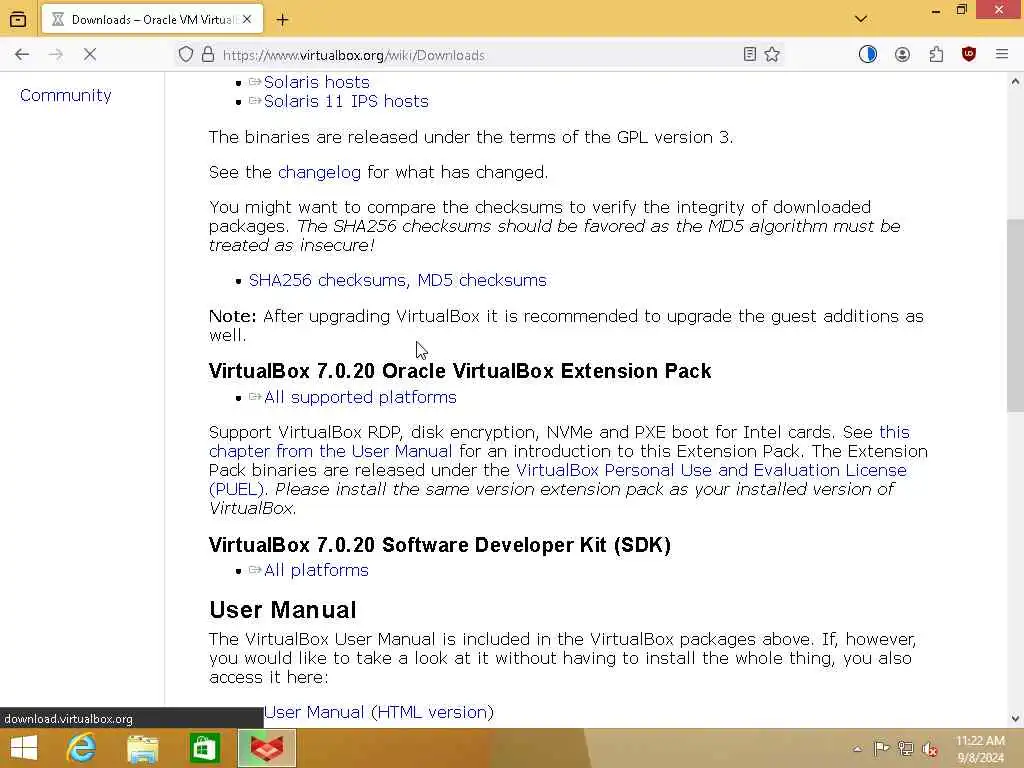The image size is (1024, 768).
Task: Open File Explorer from the taskbar
Action: tap(143, 748)
